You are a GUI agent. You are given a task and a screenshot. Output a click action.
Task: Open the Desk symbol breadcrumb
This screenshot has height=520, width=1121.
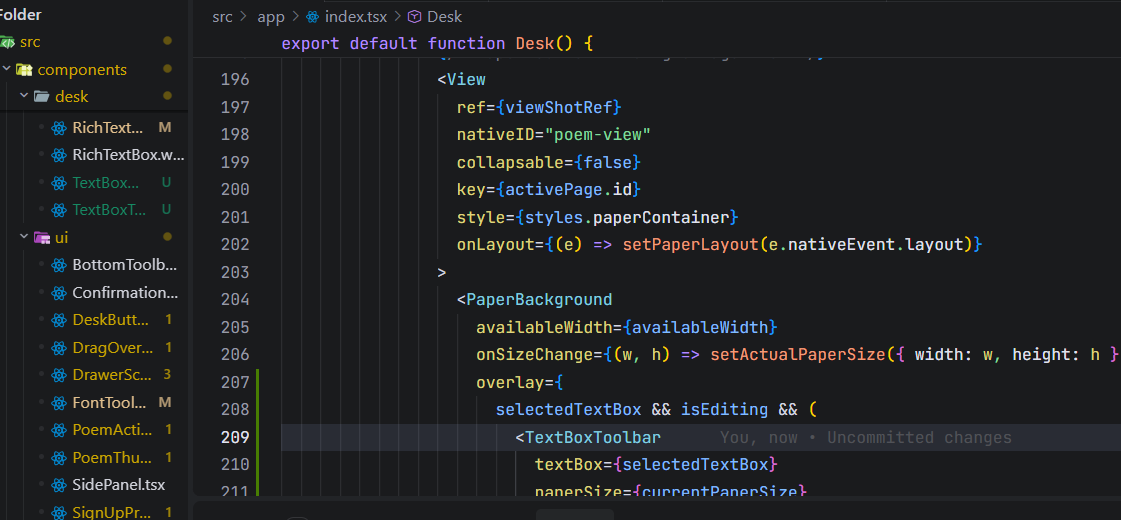click(x=445, y=16)
